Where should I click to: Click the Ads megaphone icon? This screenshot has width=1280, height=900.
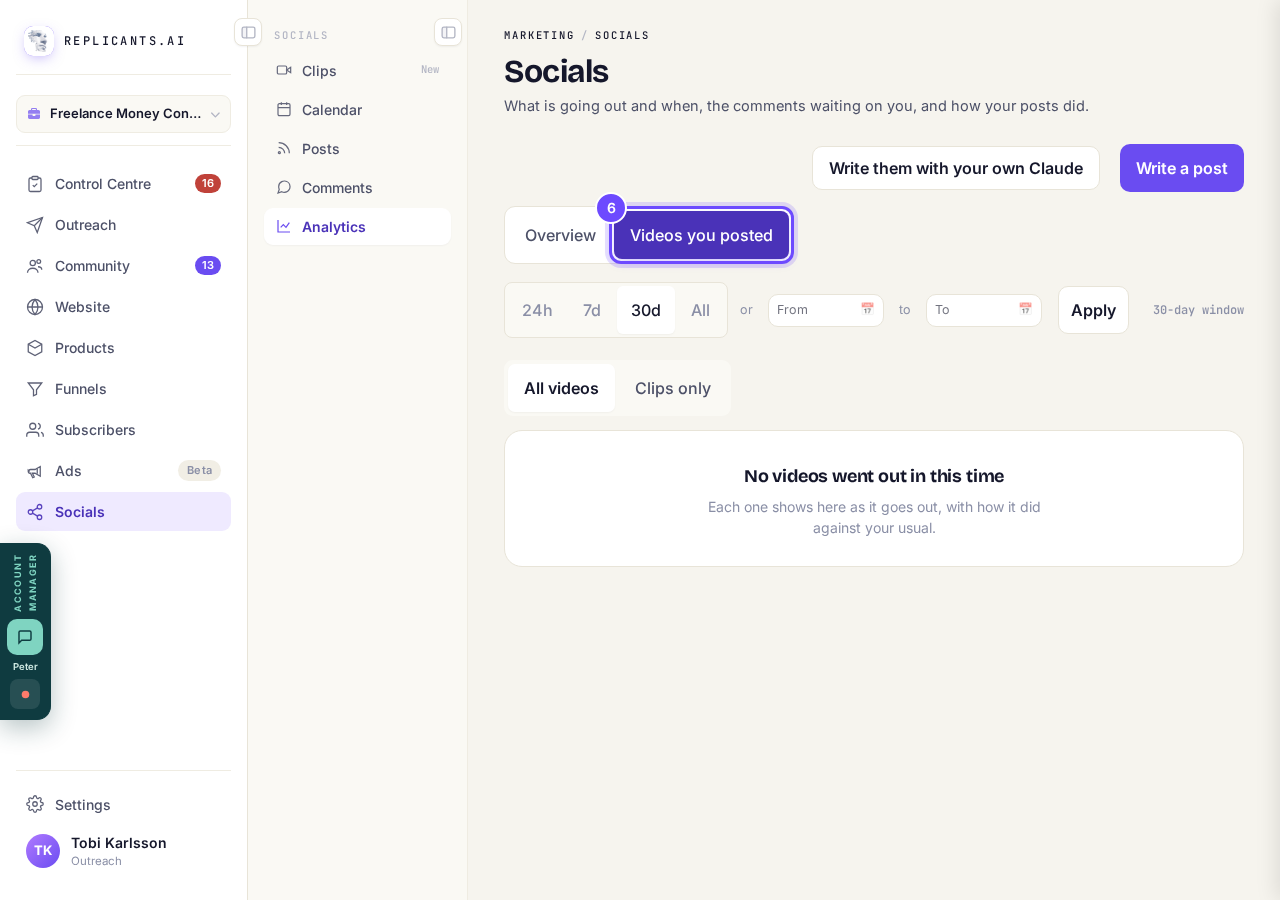click(35, 471)
